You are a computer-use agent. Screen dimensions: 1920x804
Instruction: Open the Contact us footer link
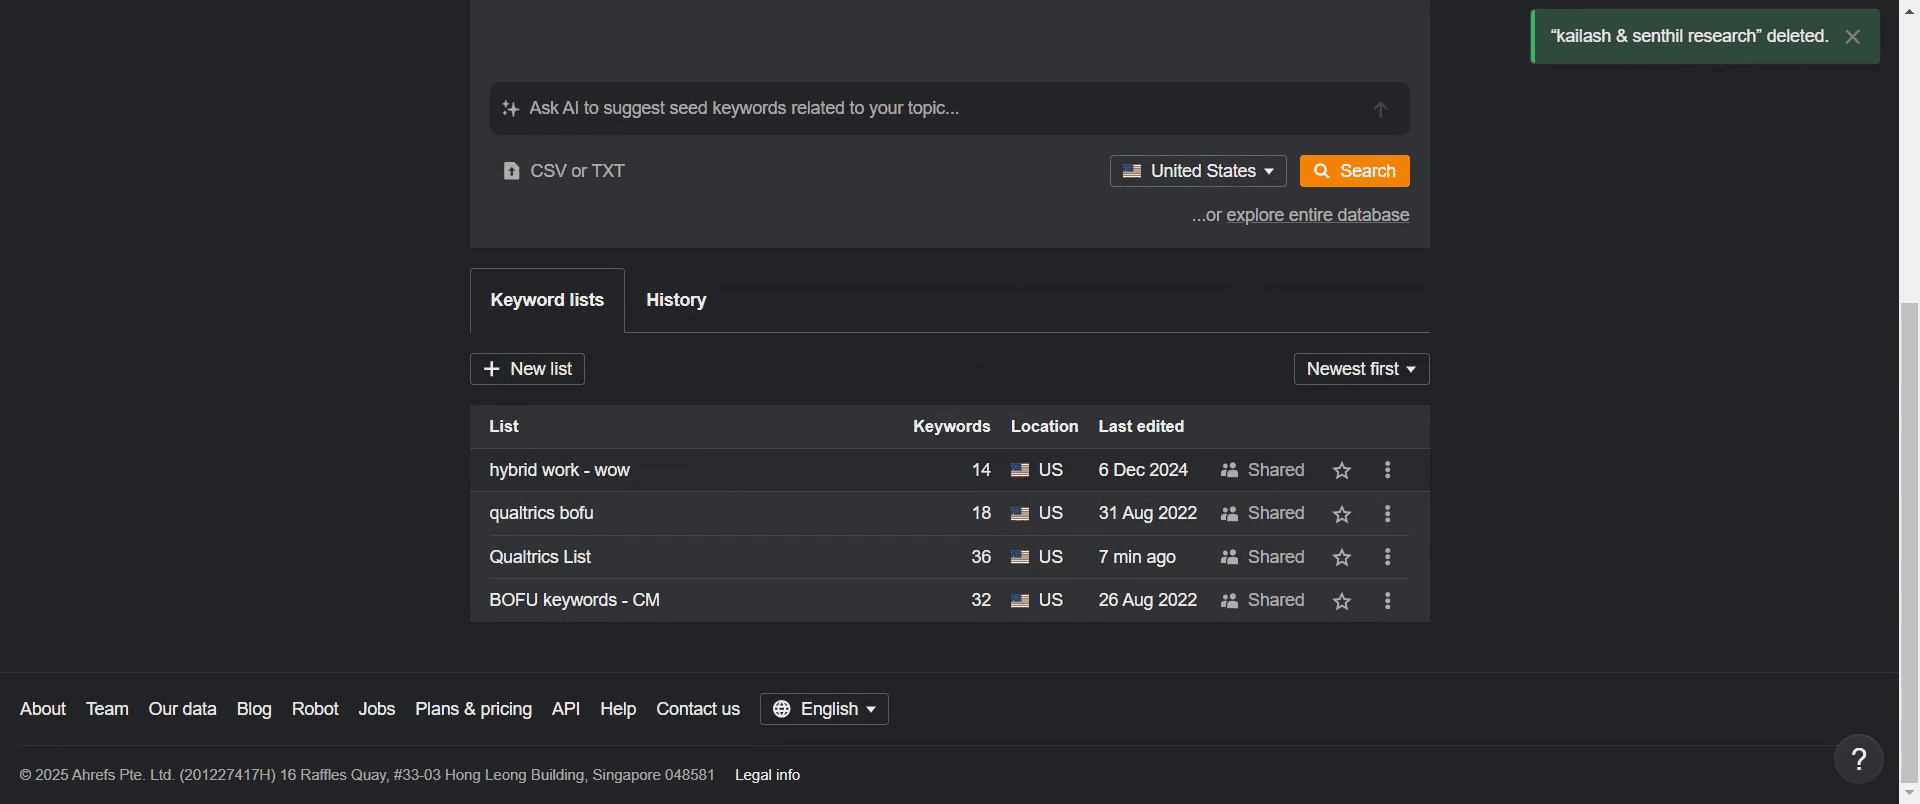[x=698, y=709]
